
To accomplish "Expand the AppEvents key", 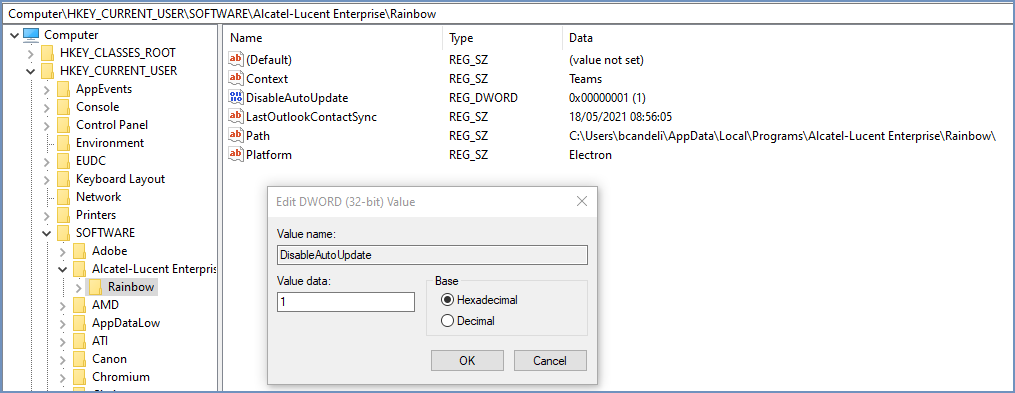I will click(x=47, y=89).
